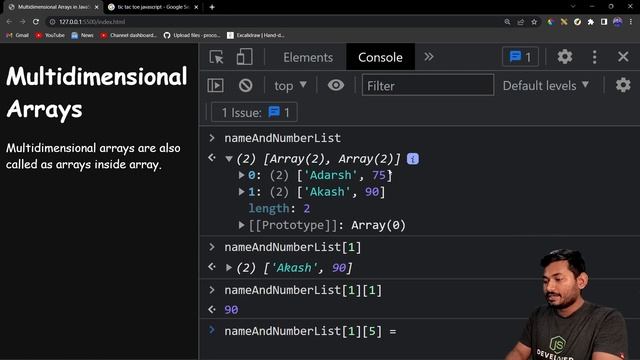Click the console prompt with nameAndNumberList[1][5] =
The image size is (640, 360).
click(x=310, y=331)
